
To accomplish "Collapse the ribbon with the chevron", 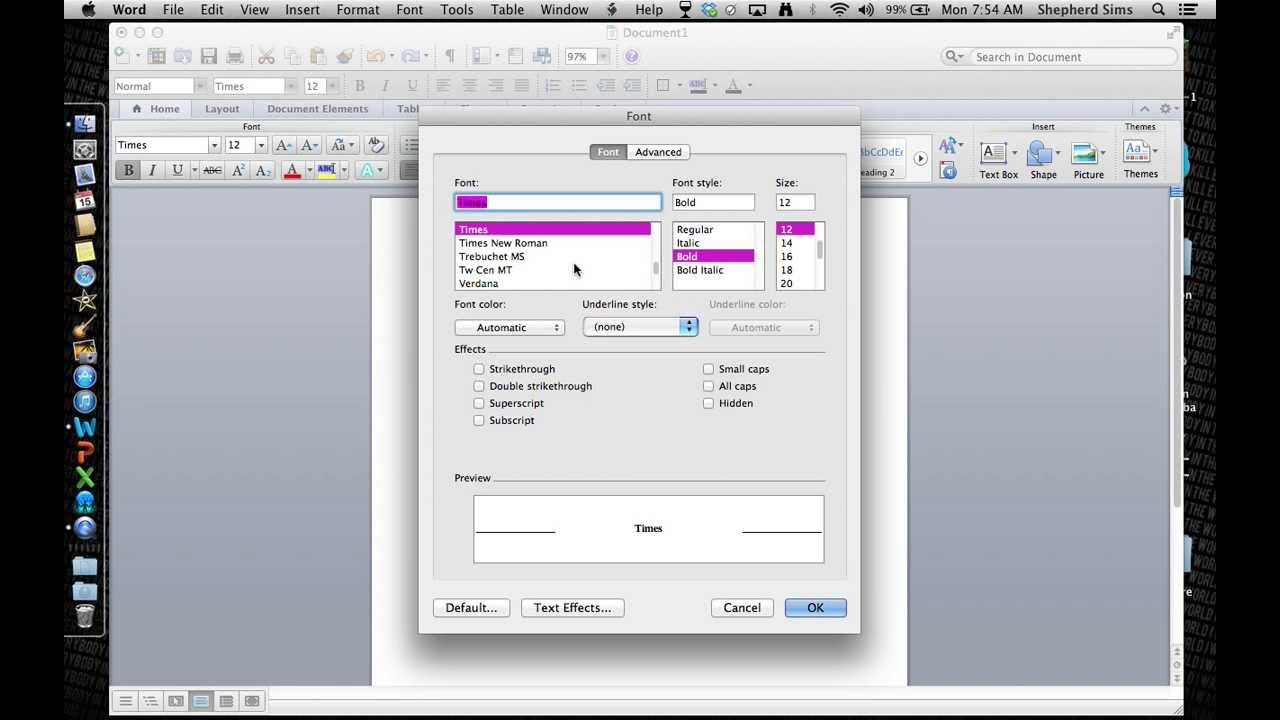I will coord(1144,108).
